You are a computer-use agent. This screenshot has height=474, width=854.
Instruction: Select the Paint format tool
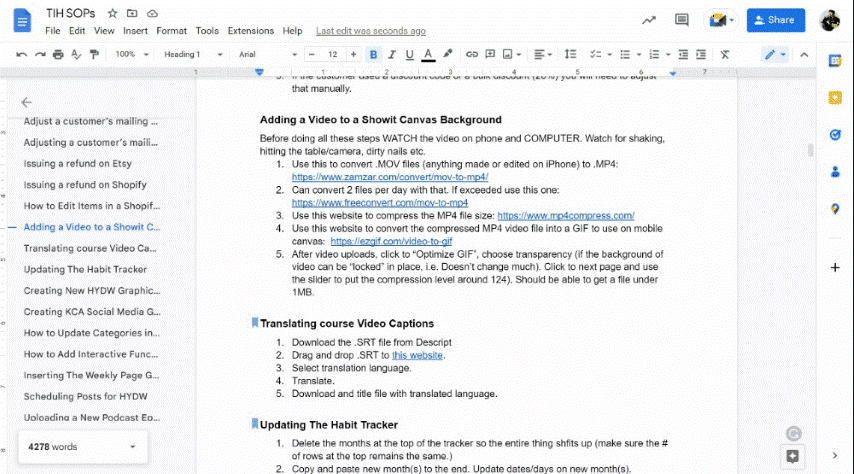pyautogui.click(x=91, y=54)
